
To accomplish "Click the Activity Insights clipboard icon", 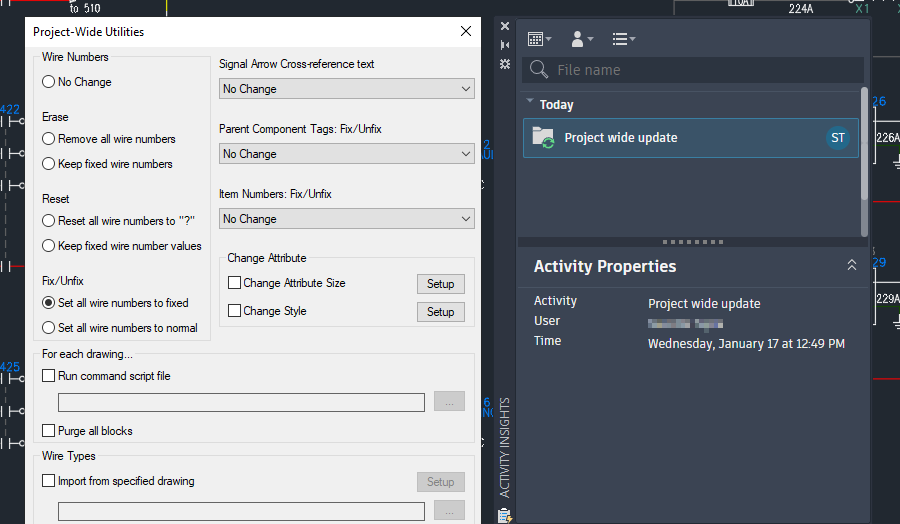I will coord(504,516).
